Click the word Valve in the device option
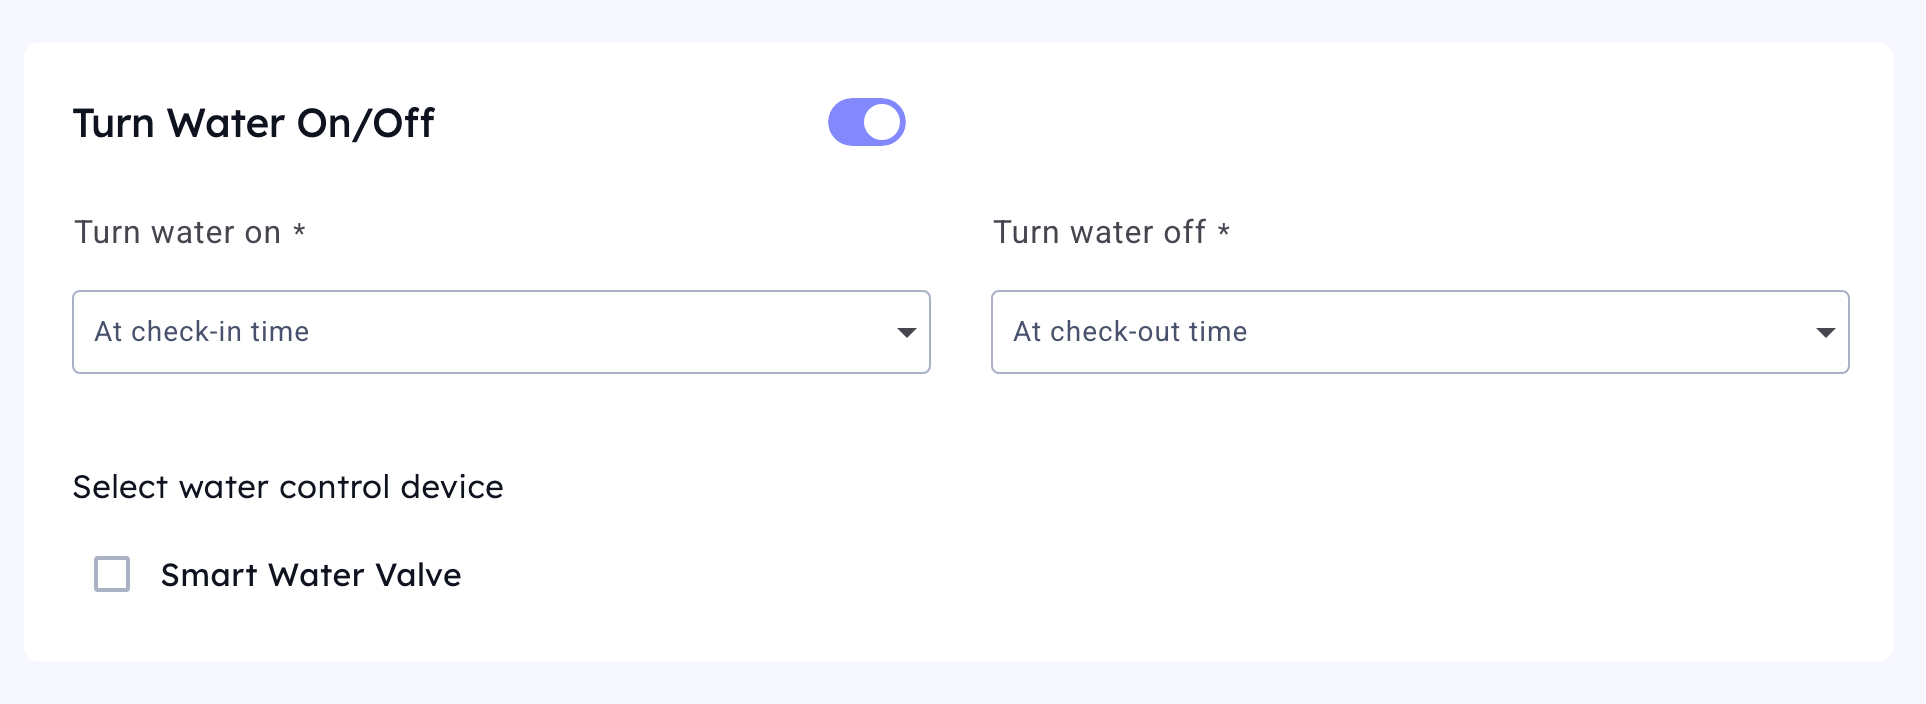 418,575
